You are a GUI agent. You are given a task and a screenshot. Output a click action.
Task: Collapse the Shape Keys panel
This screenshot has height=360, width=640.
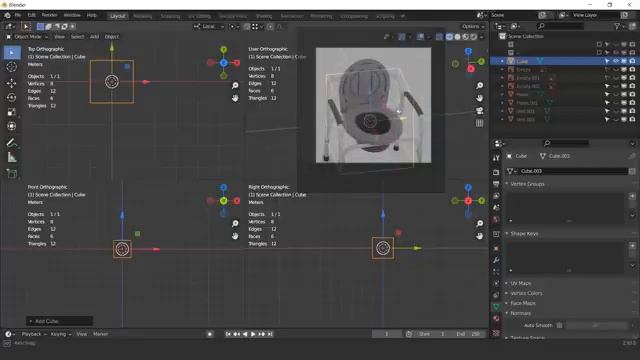(524, 233)
